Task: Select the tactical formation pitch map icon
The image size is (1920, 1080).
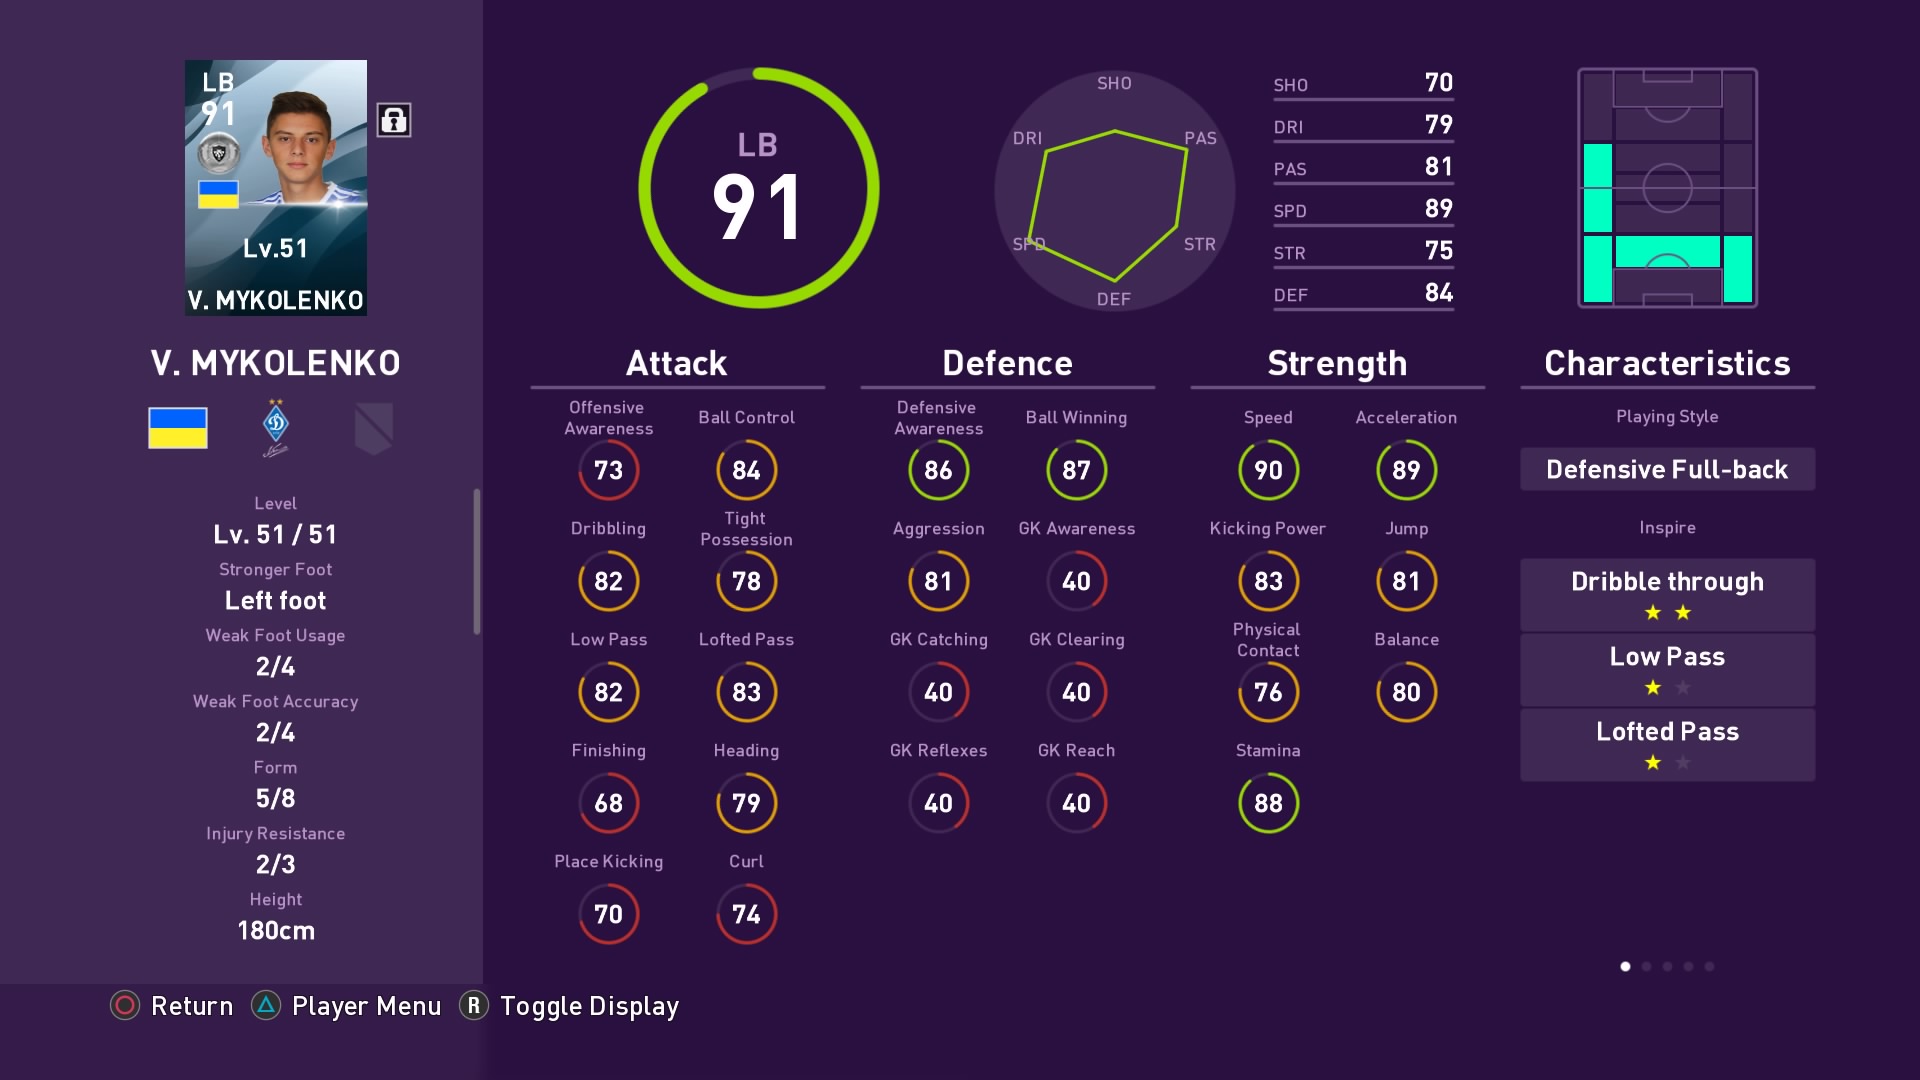Action: coord(1663,189)
